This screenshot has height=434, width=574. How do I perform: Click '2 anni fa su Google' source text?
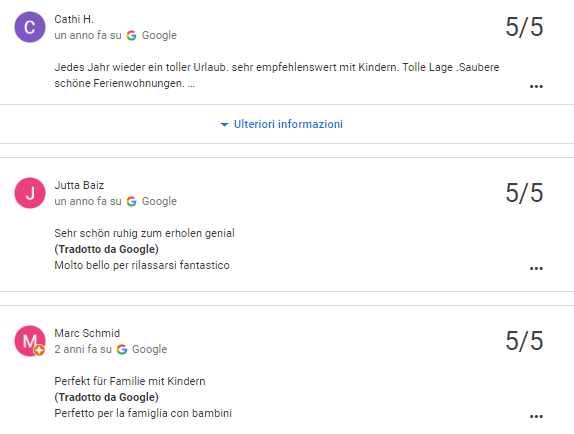(x=111, y=349)
